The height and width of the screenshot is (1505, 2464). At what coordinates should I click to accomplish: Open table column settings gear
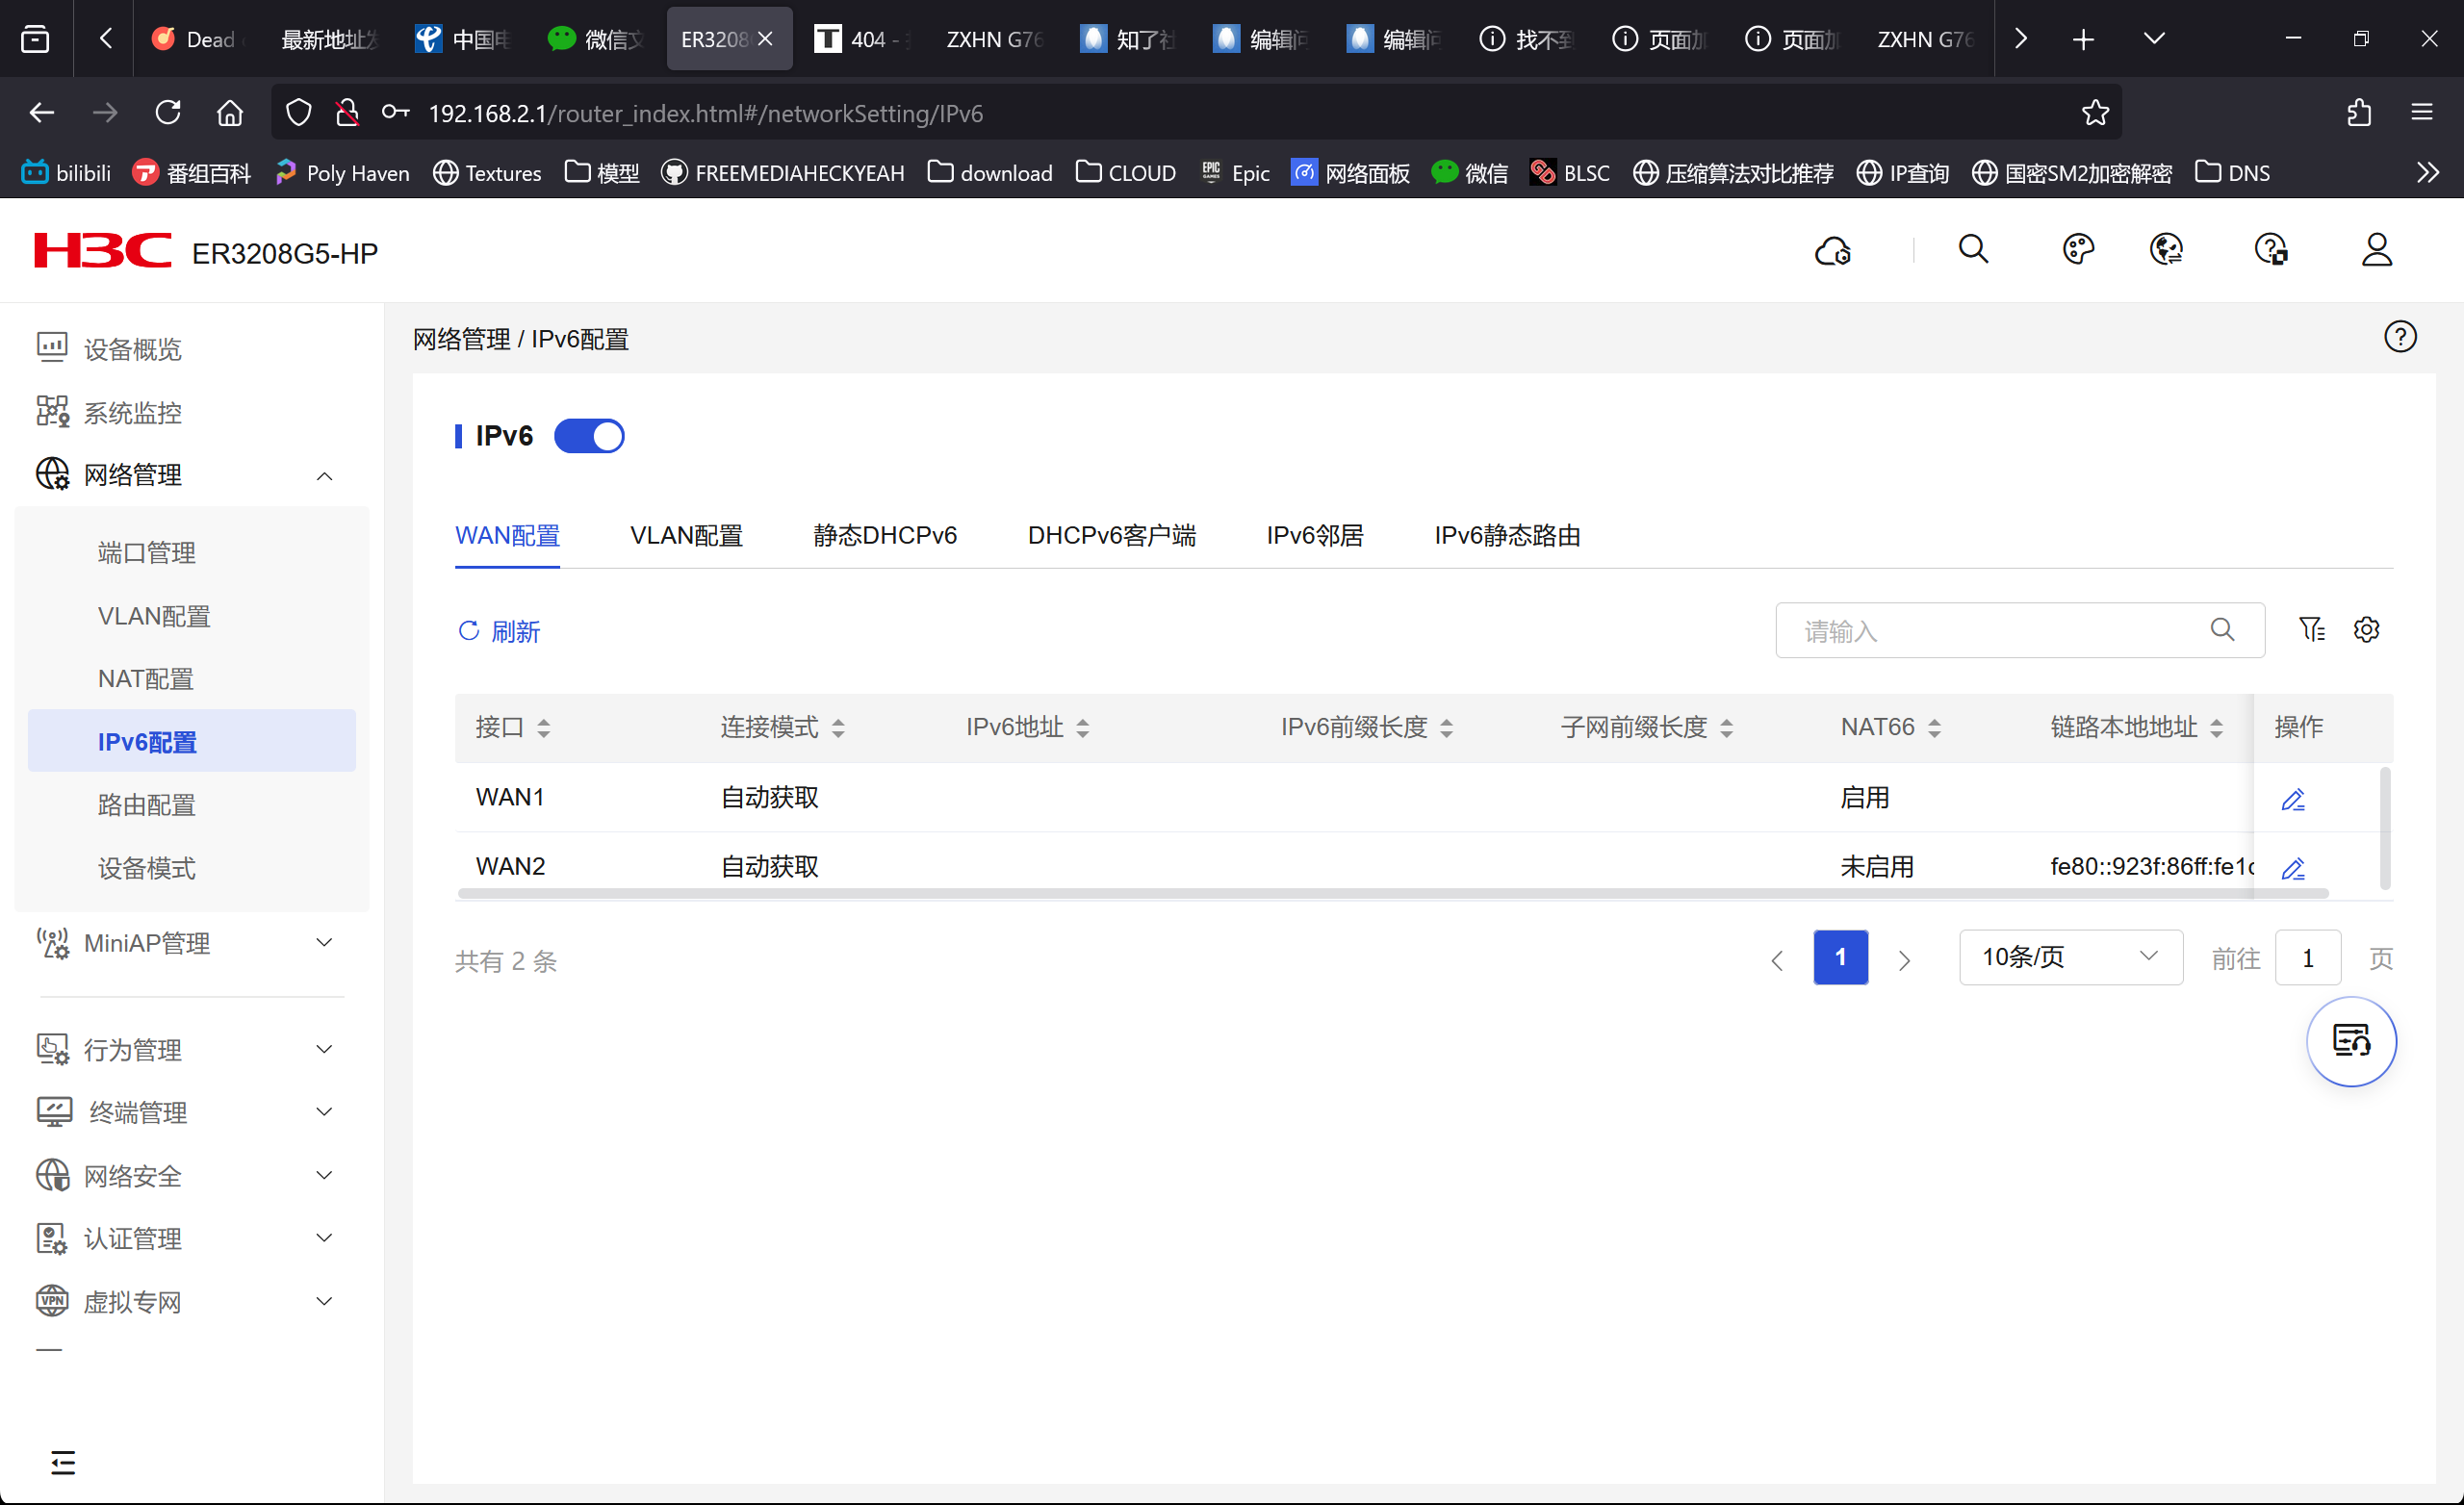tap(2366, 629)
